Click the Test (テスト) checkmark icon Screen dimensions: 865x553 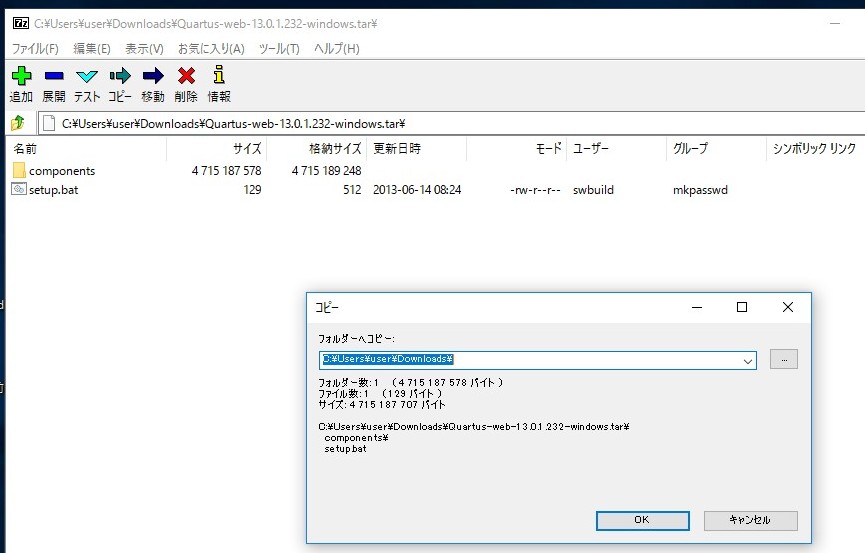[x=87, y=76]
